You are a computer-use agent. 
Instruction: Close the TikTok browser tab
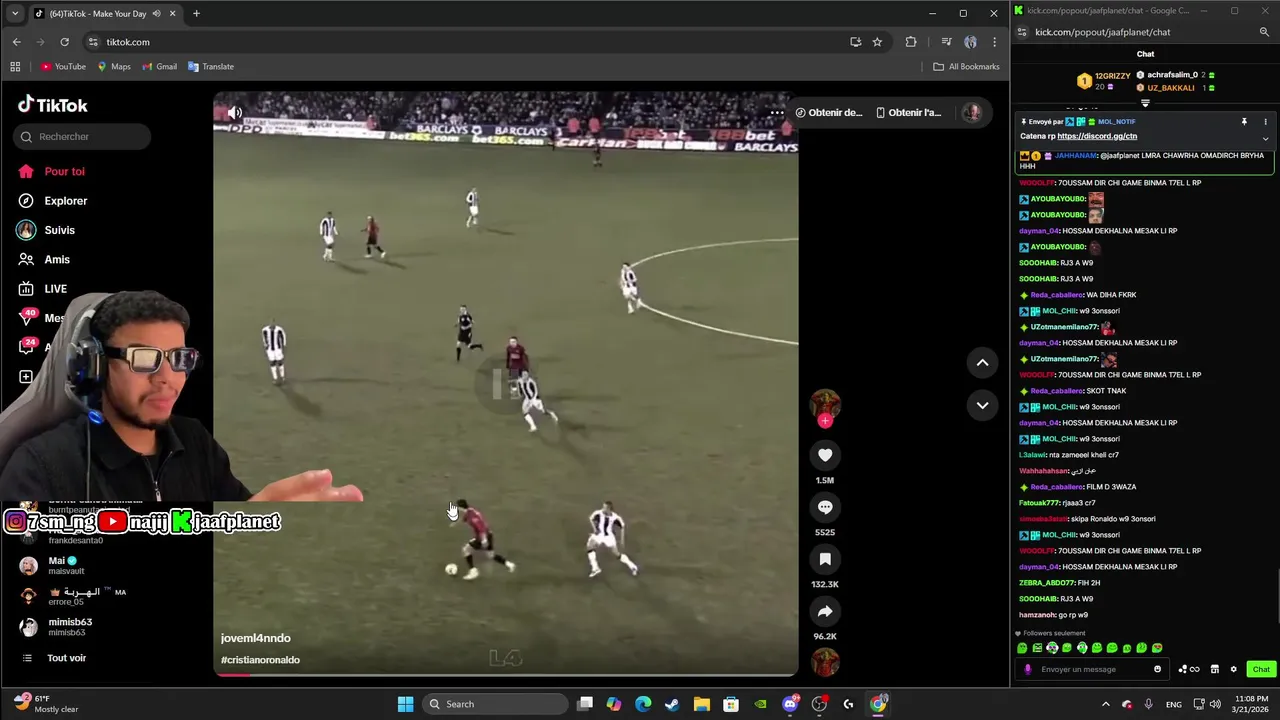(x=173, y=13)
